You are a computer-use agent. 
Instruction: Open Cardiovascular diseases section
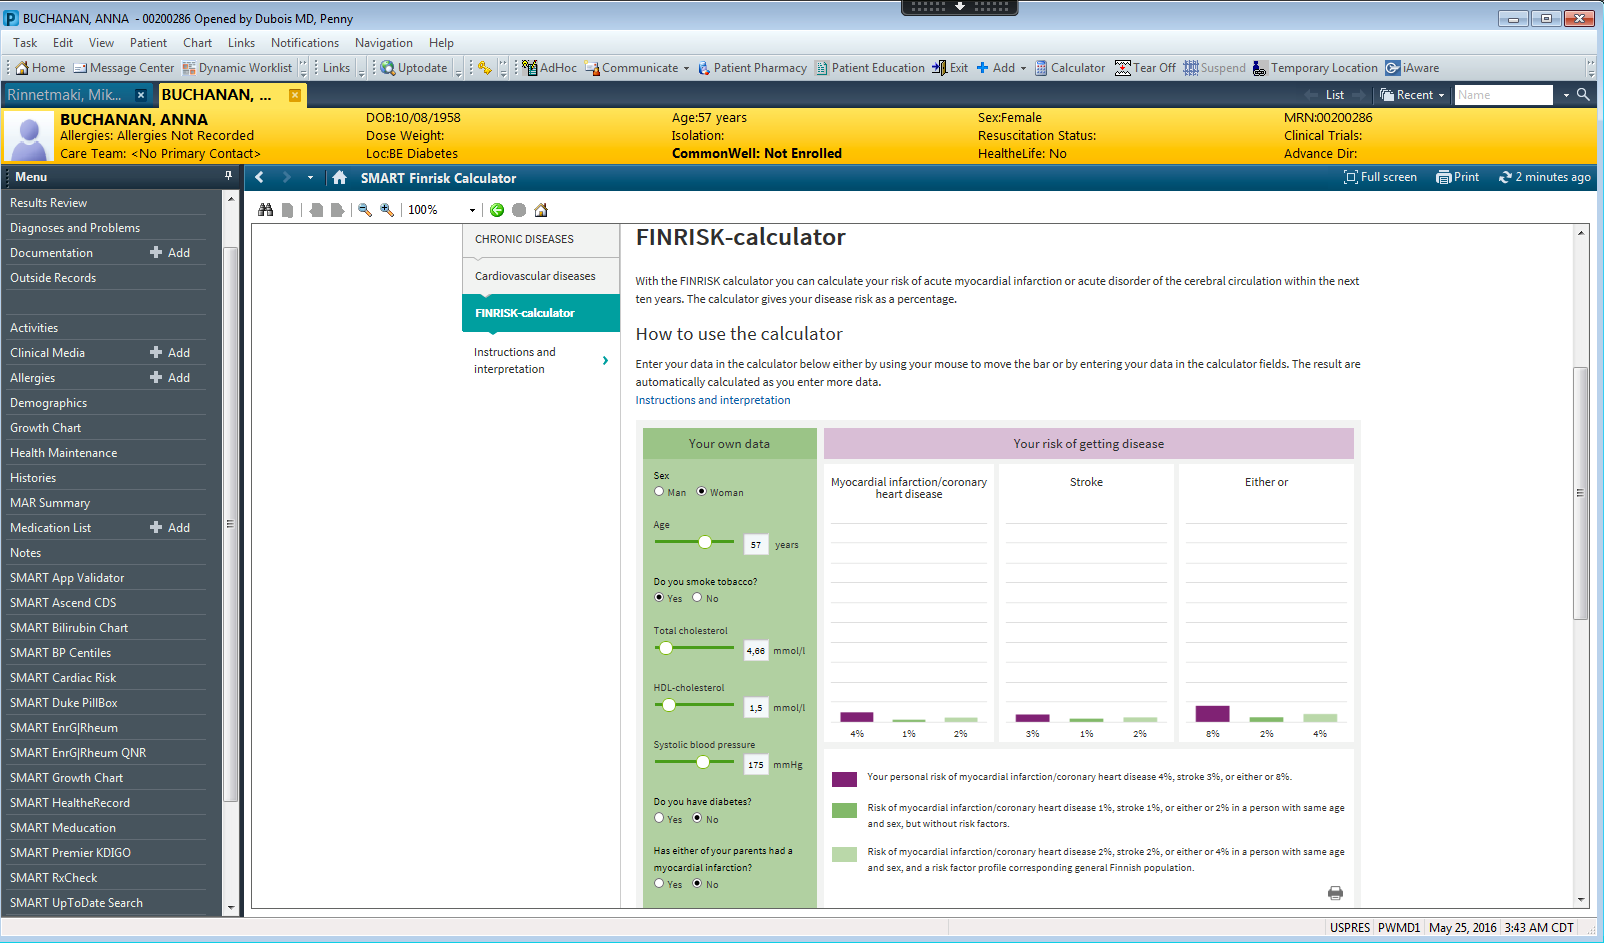[x=540, y=276]
